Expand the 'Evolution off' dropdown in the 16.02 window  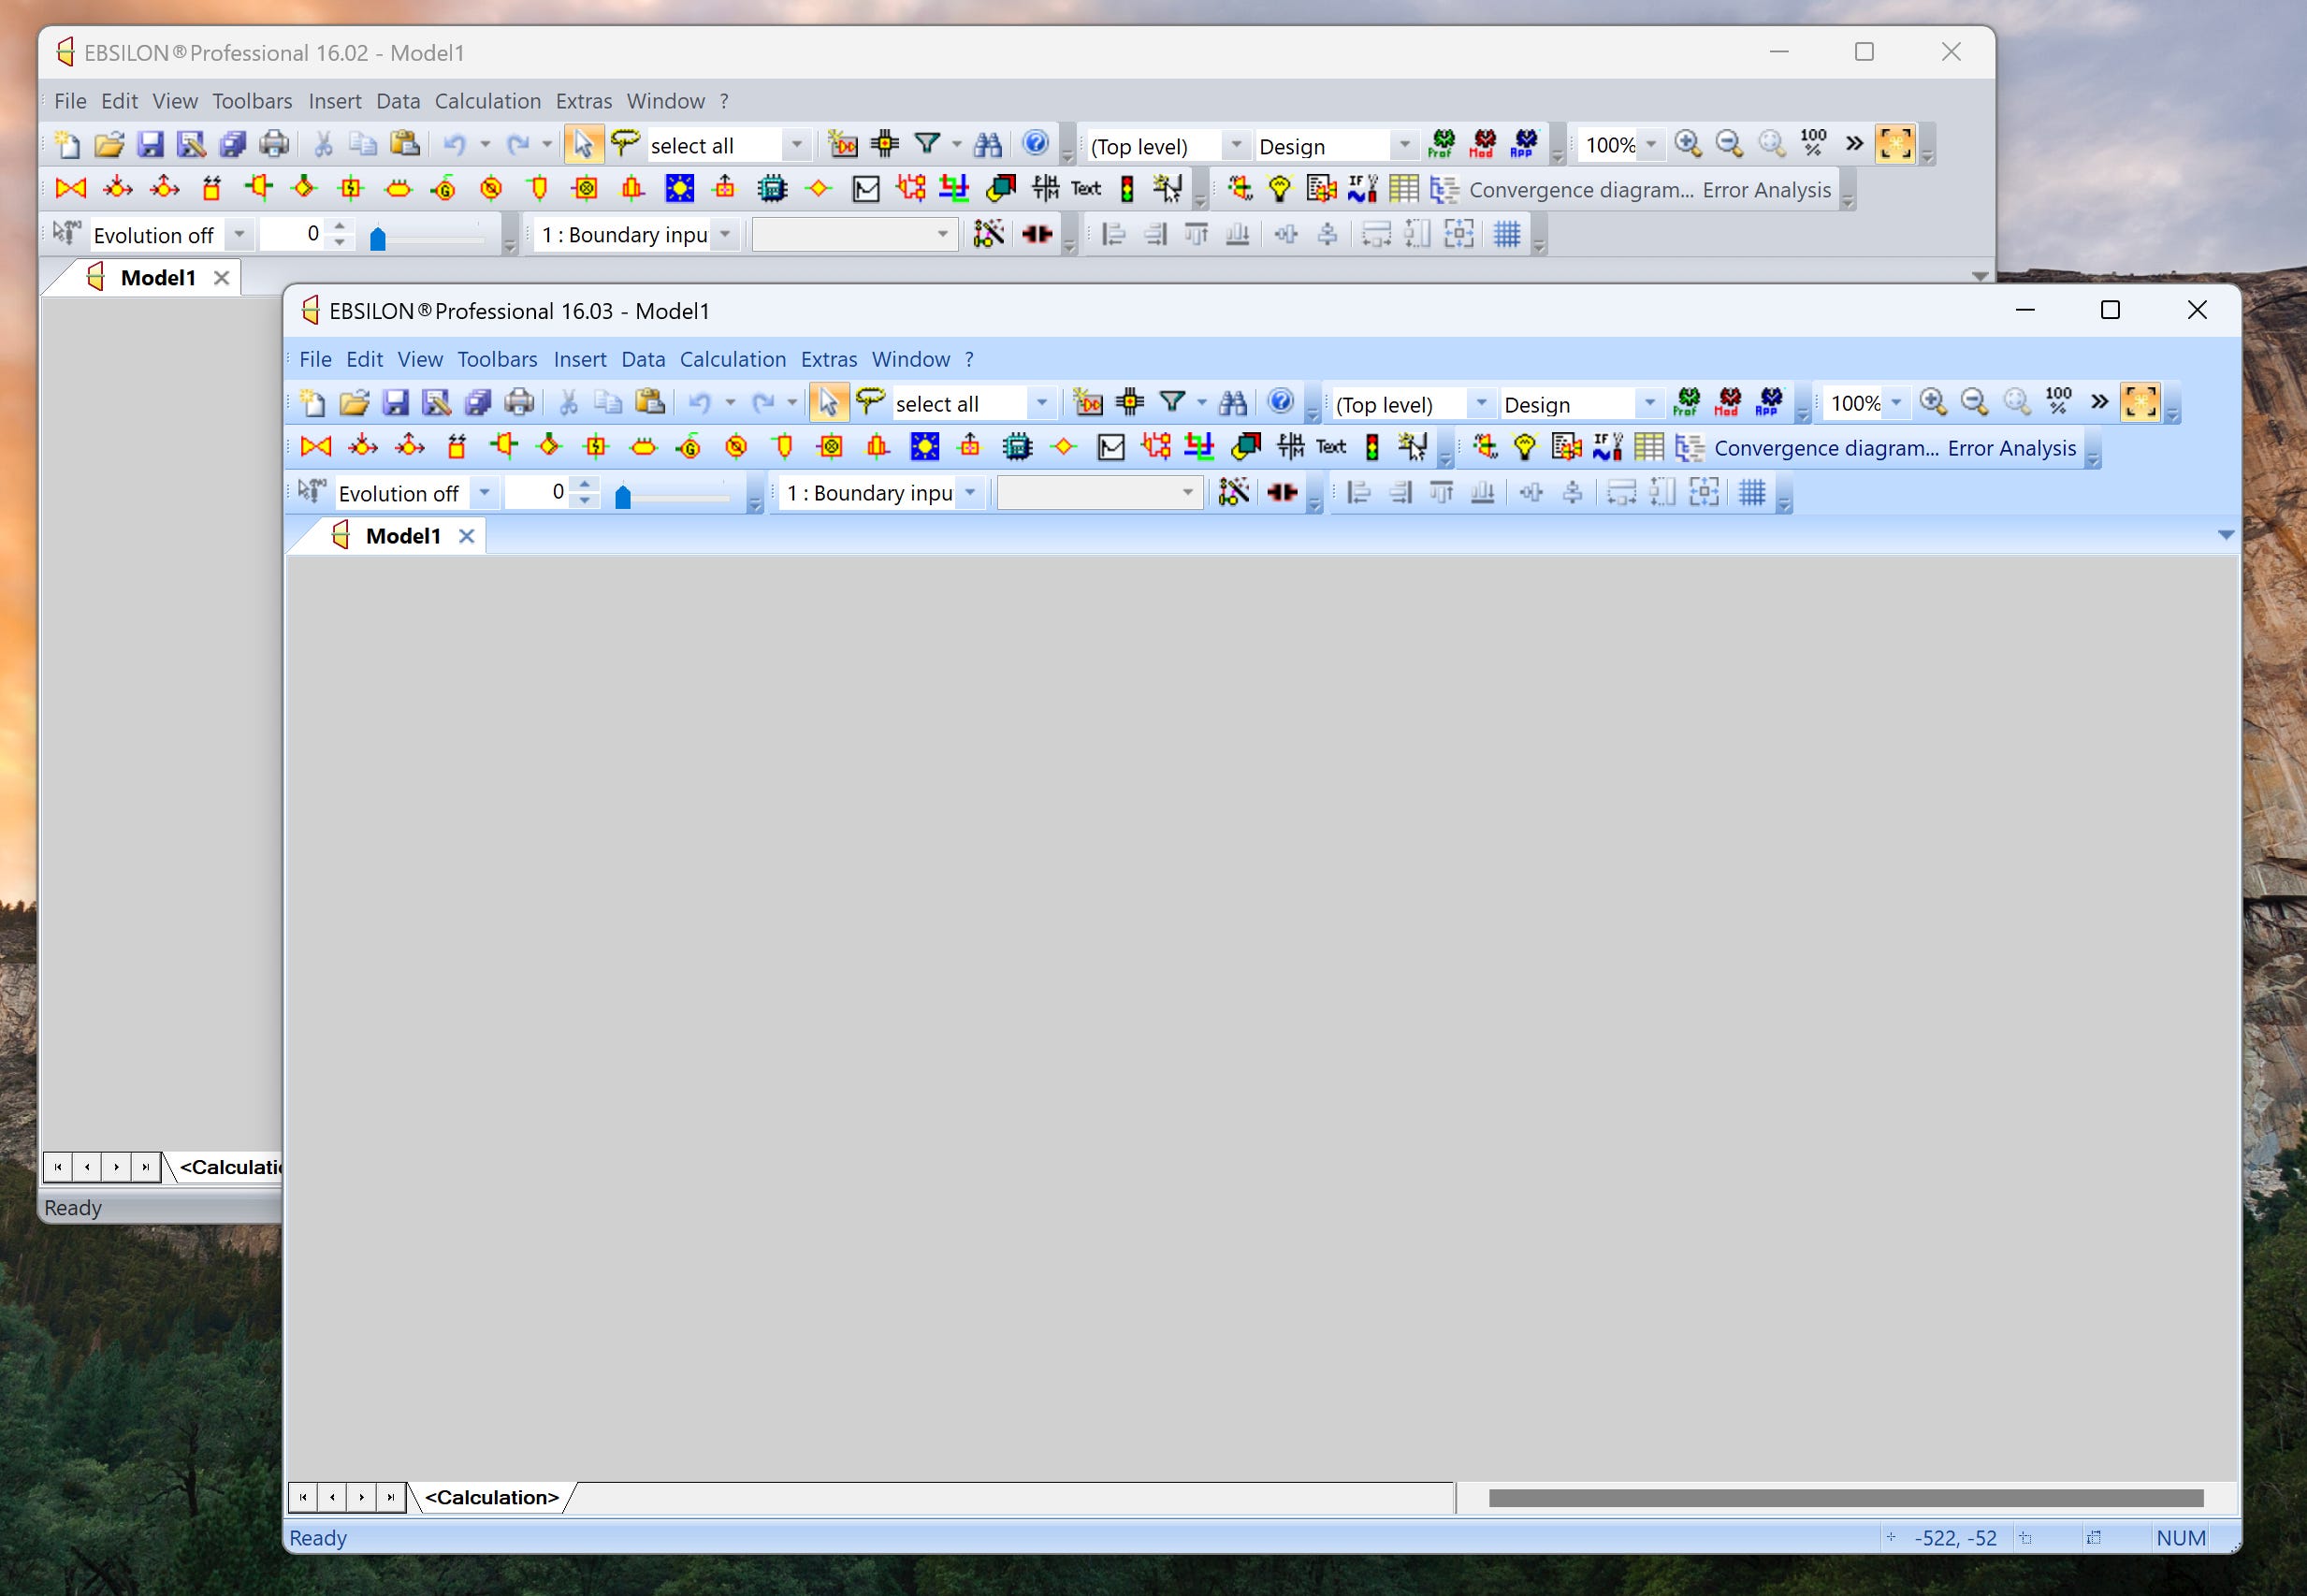tap(239, 235)
